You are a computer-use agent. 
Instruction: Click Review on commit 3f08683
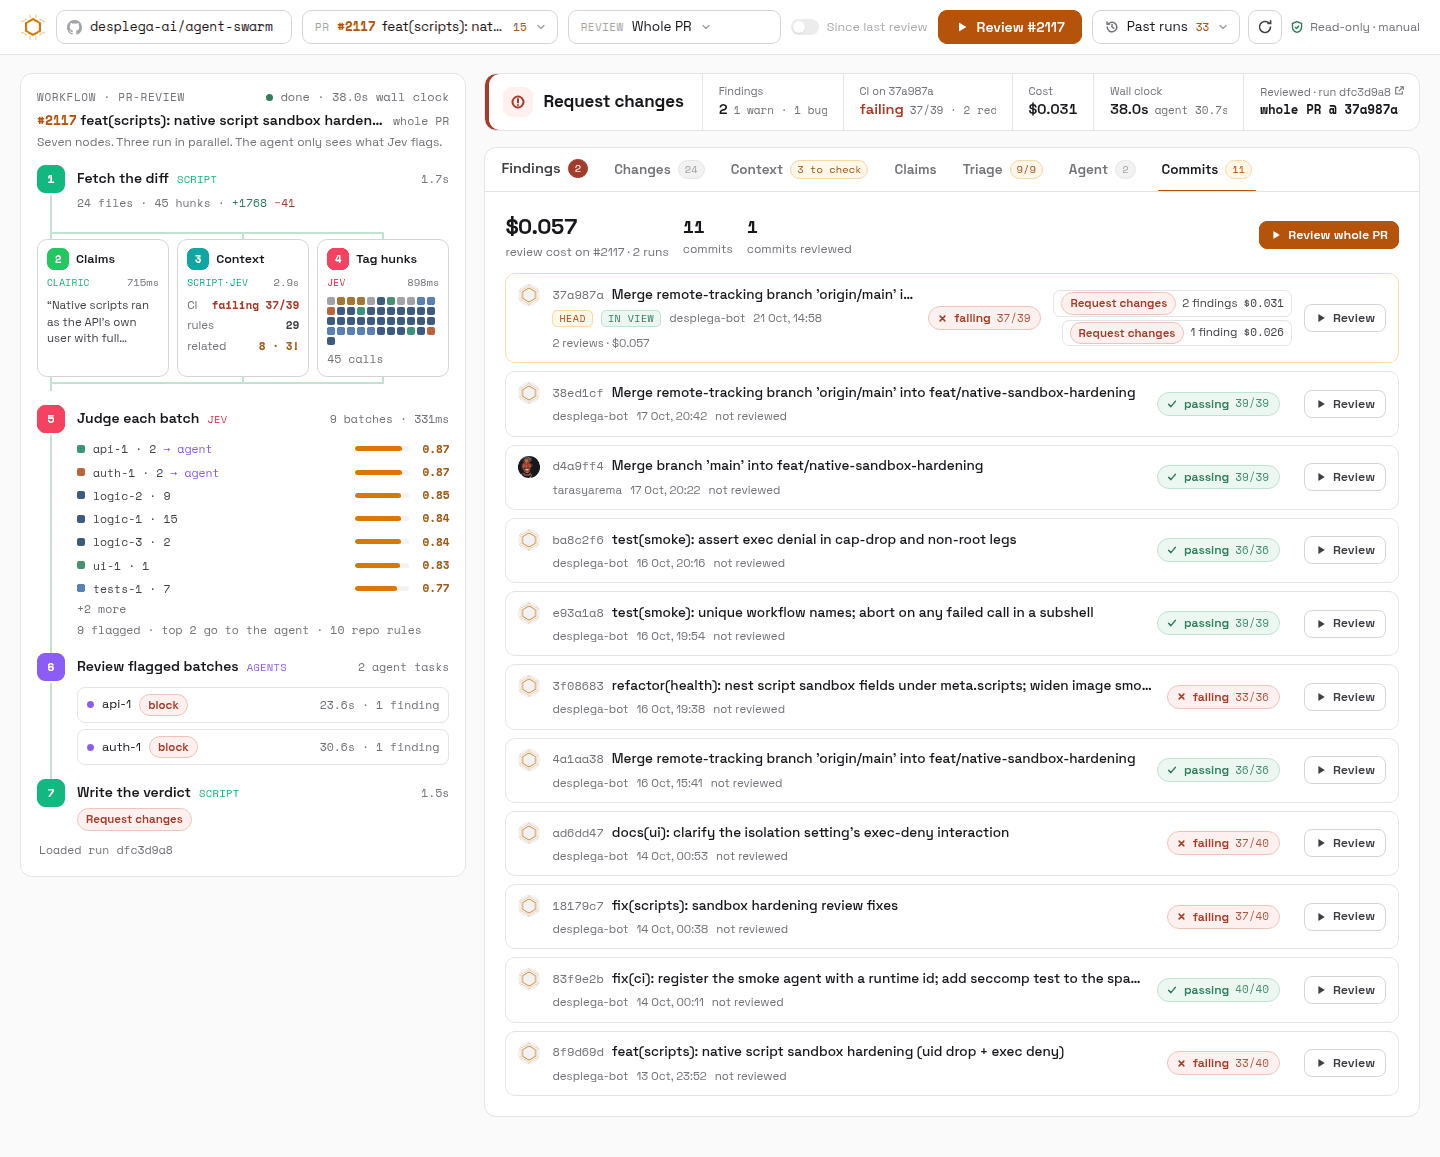point(1345,697)
